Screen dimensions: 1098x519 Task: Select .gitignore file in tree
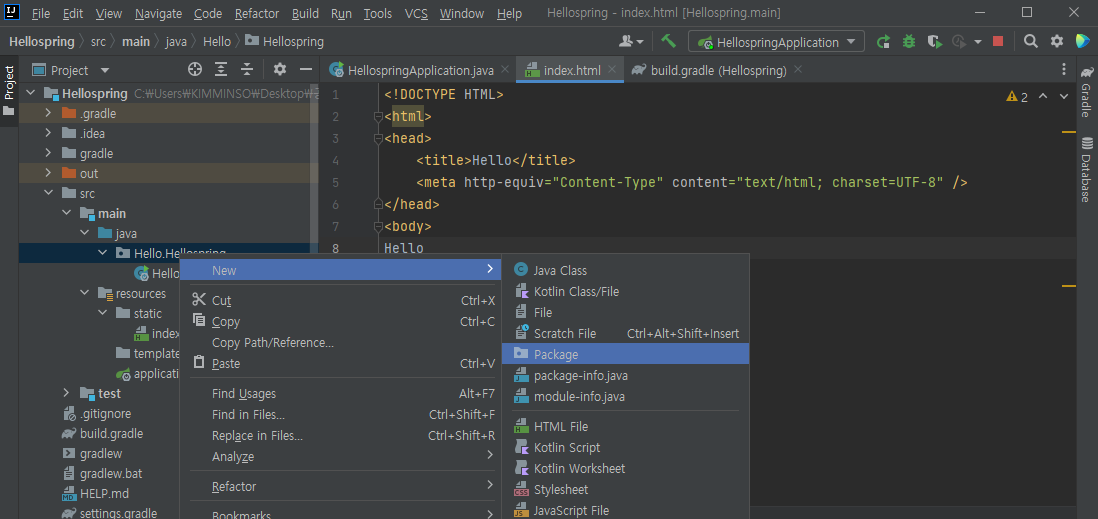(x=105, y=413)
